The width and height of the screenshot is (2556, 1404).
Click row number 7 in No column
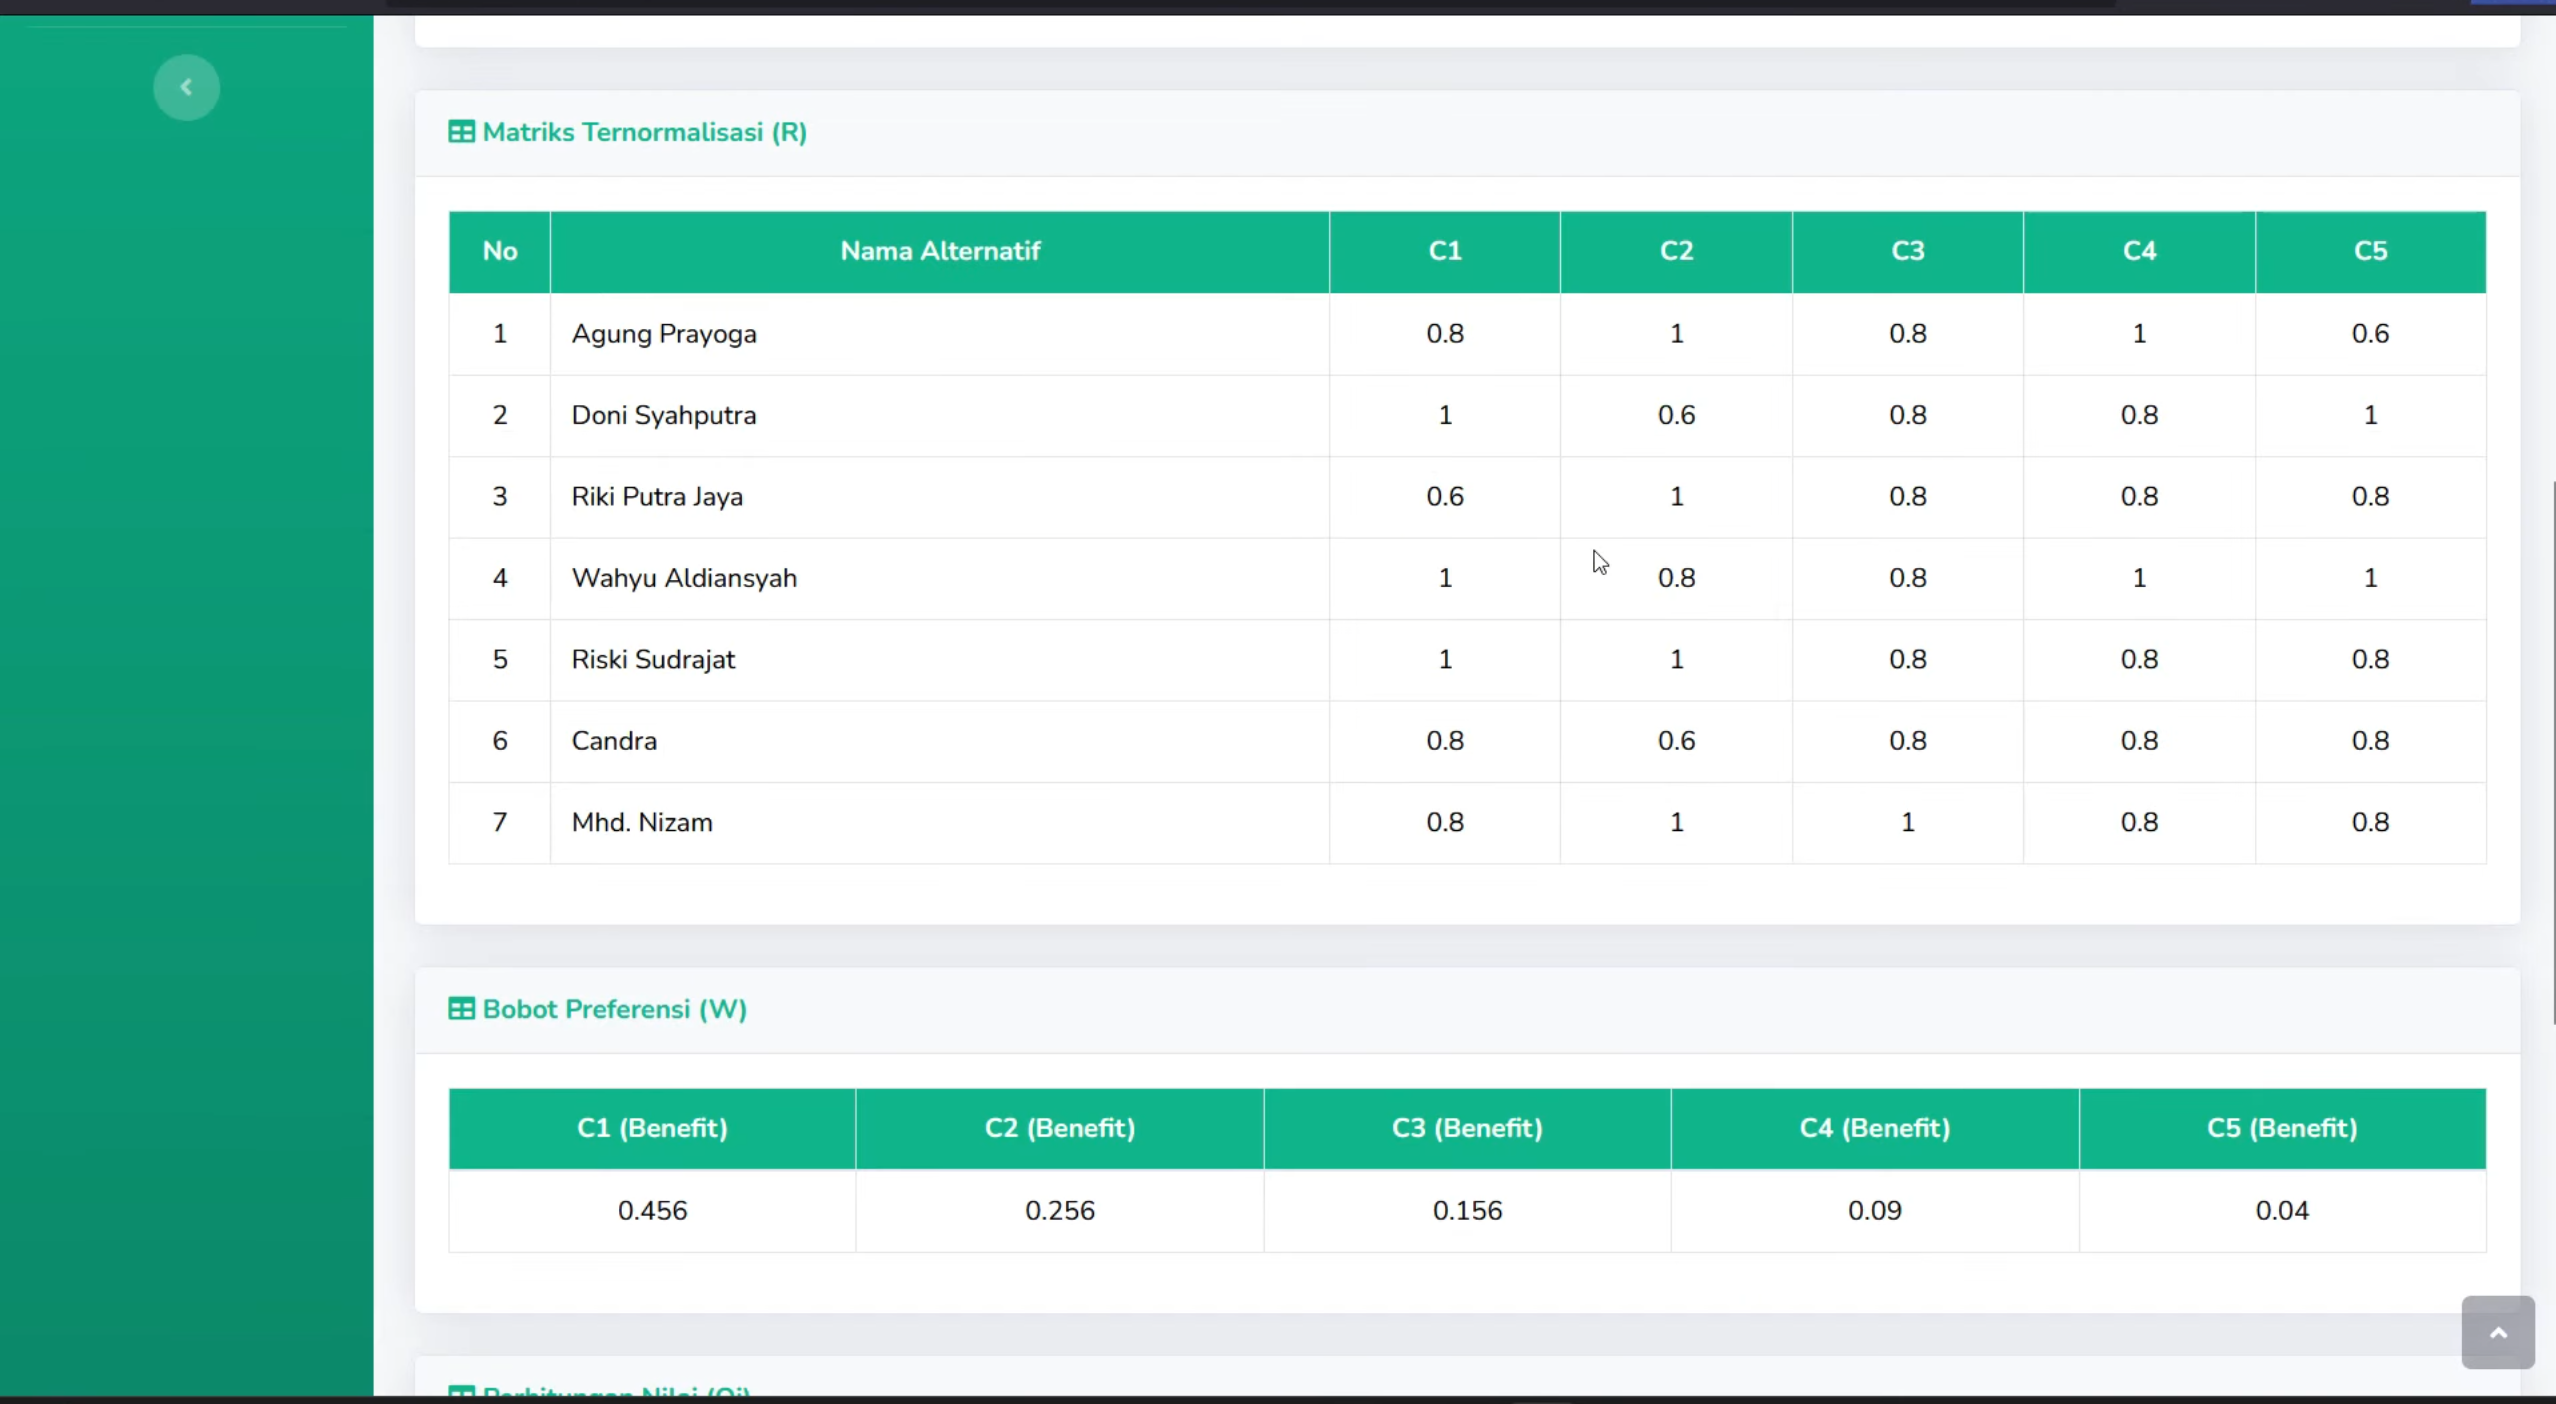[x=500, y=822]
